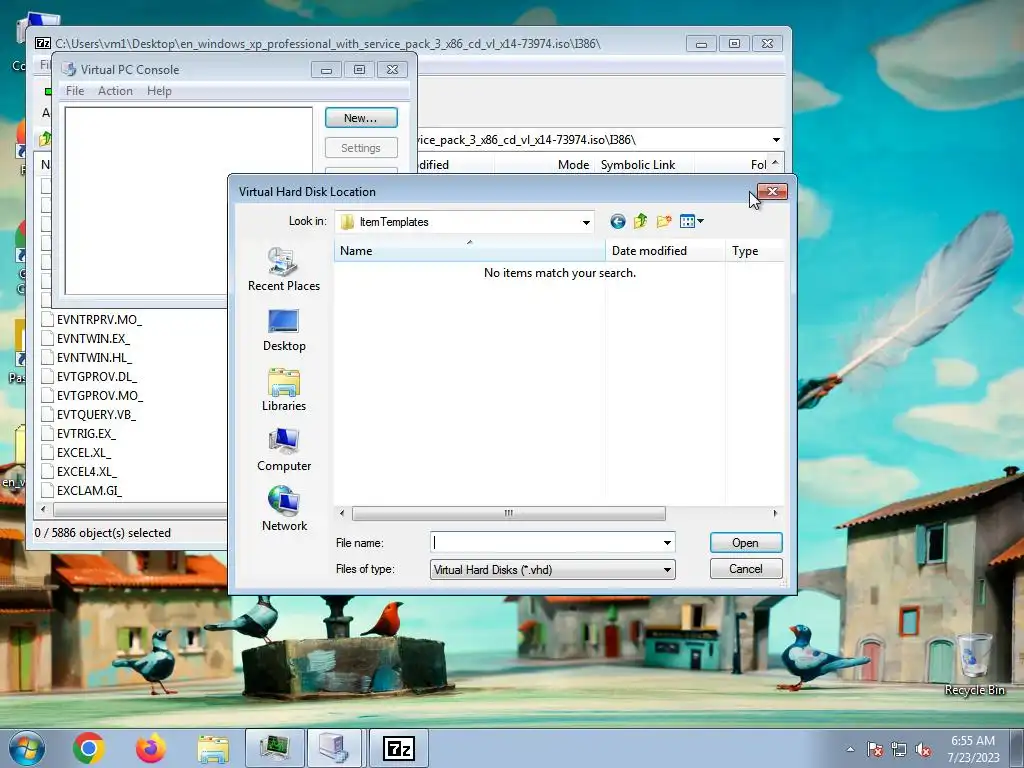Open the View menu icon in dialog
Image resolution: width=1024 pixels, height=768 pixels.
[687, 221]
